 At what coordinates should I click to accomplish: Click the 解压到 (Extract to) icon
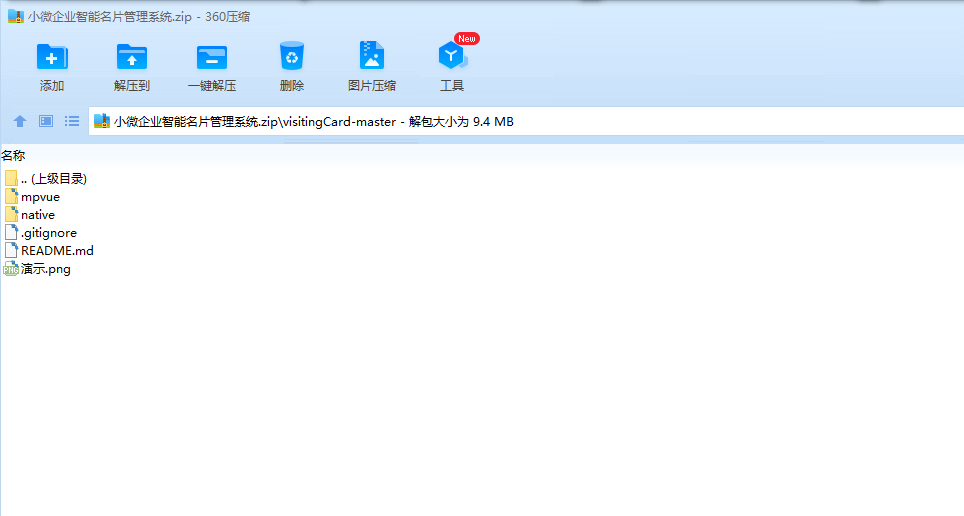132,57
